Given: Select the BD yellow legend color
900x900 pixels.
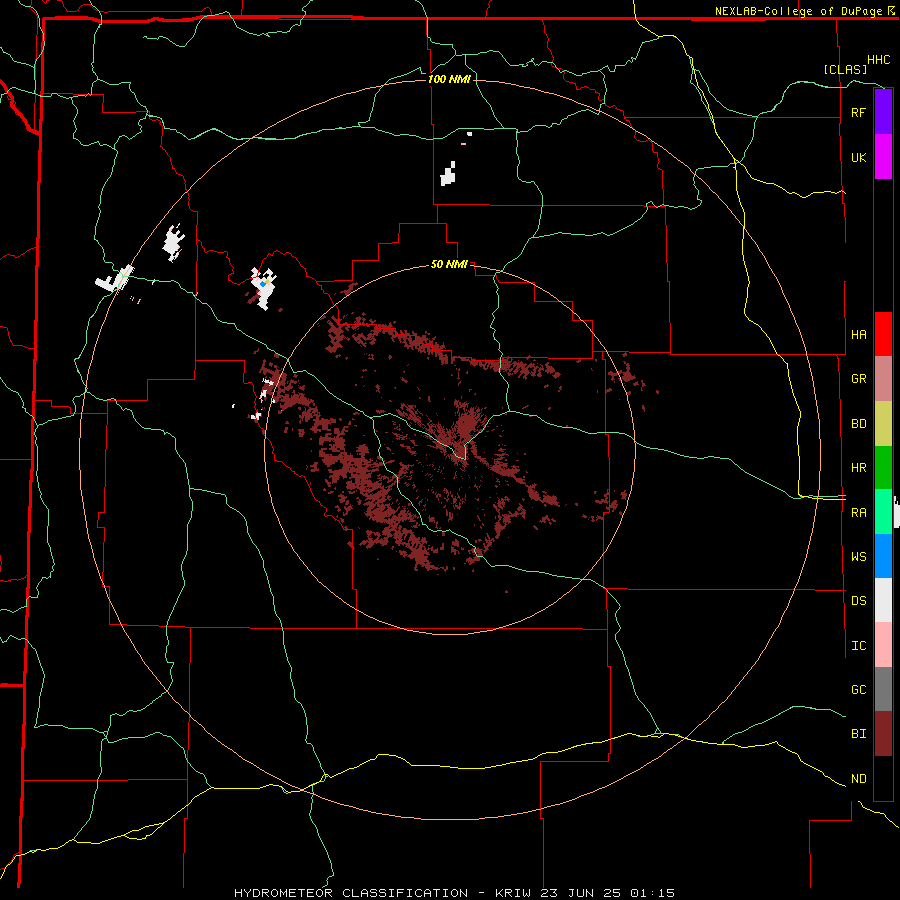Looking at the screenshot, I should [x=883, y=424].
